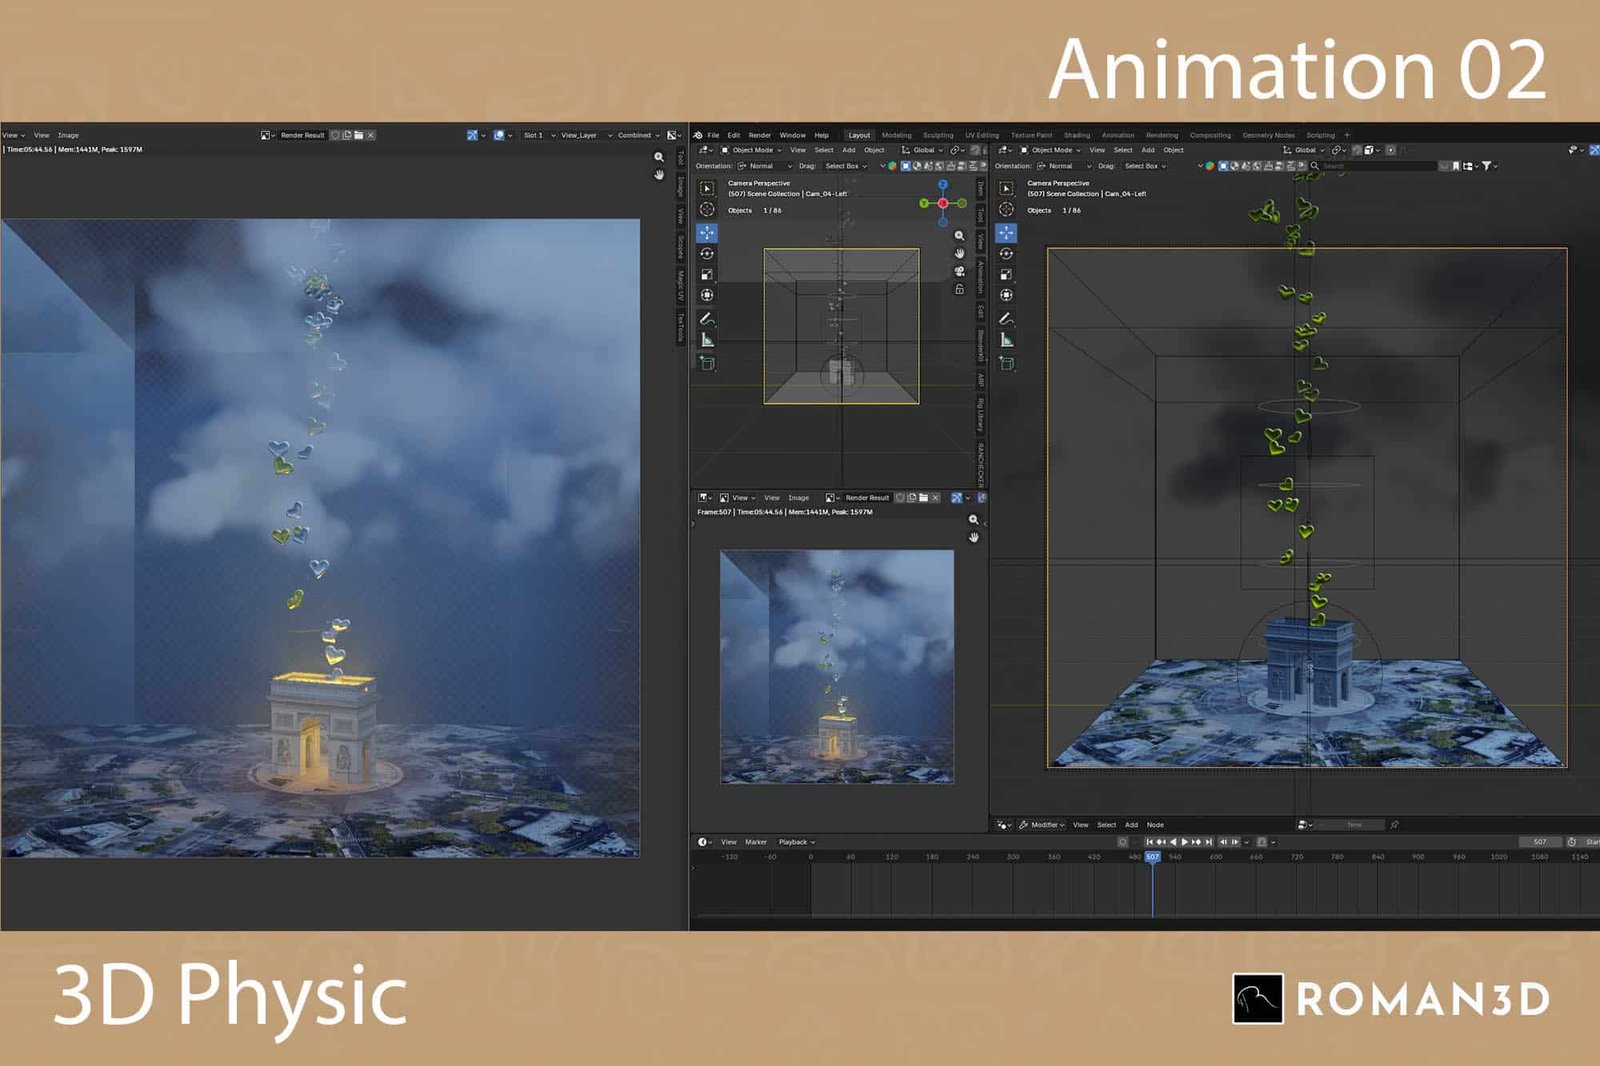
Task: Choose the Scale tool in left viewport
Action: click(707, 275)
